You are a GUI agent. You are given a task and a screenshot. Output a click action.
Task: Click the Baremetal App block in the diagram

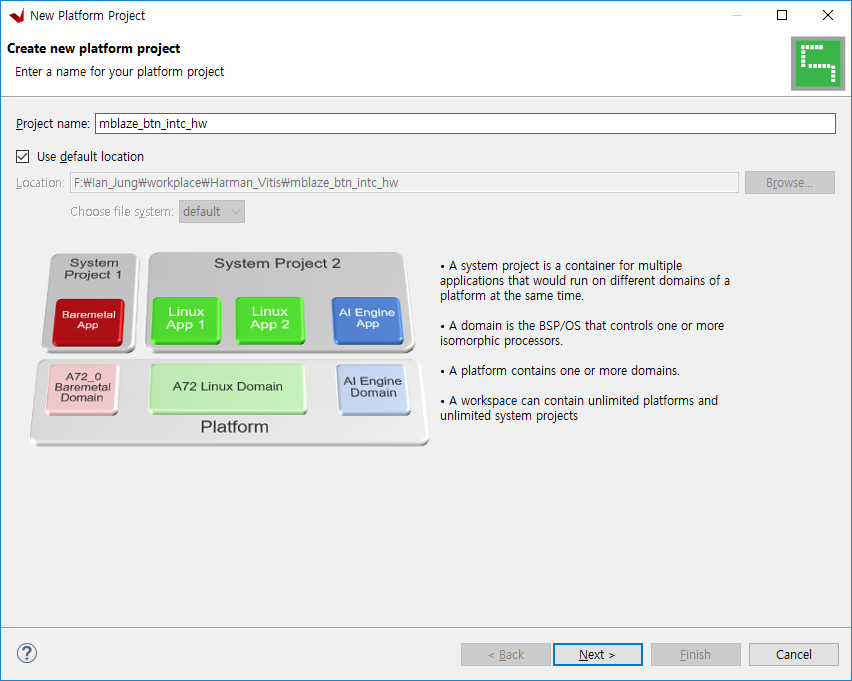click(x=88, y=322)
